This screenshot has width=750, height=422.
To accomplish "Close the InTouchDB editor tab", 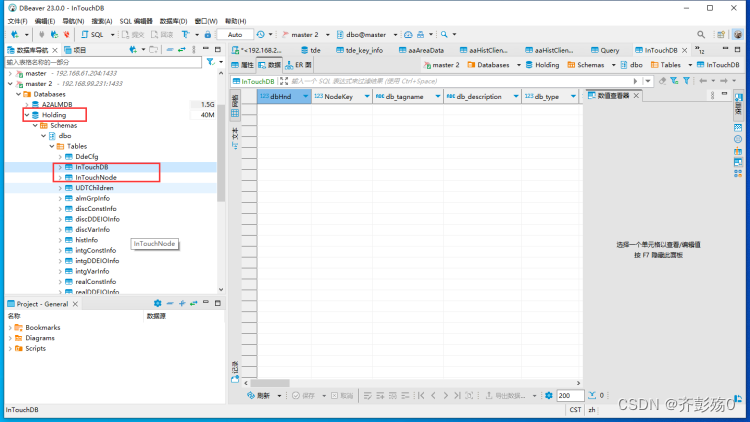I will tap(684, 50).
